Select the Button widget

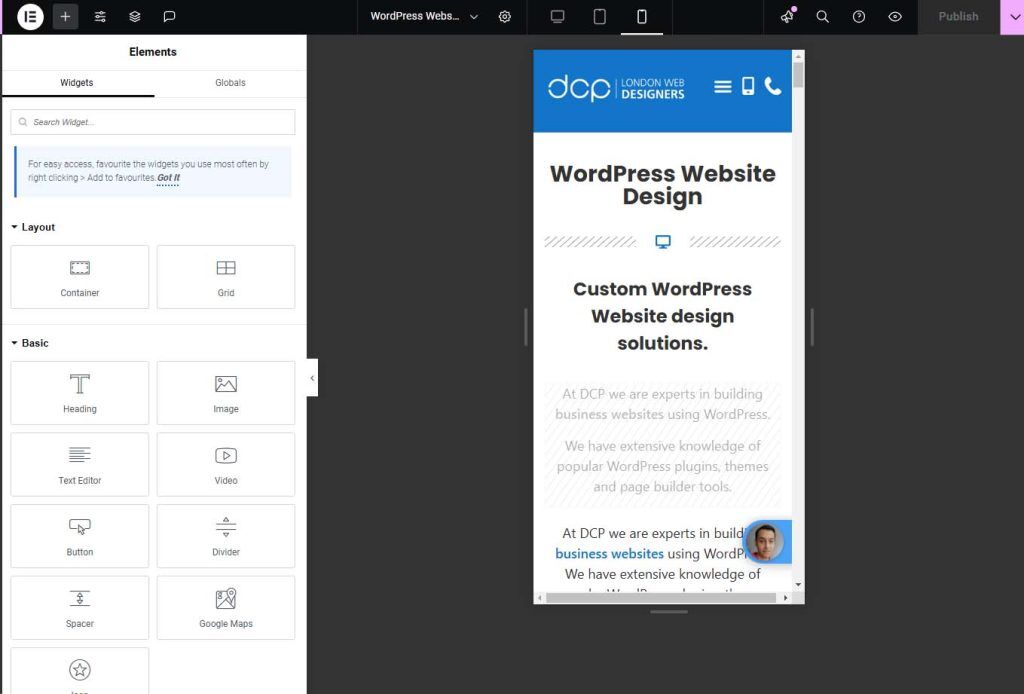tap(80, 536)
